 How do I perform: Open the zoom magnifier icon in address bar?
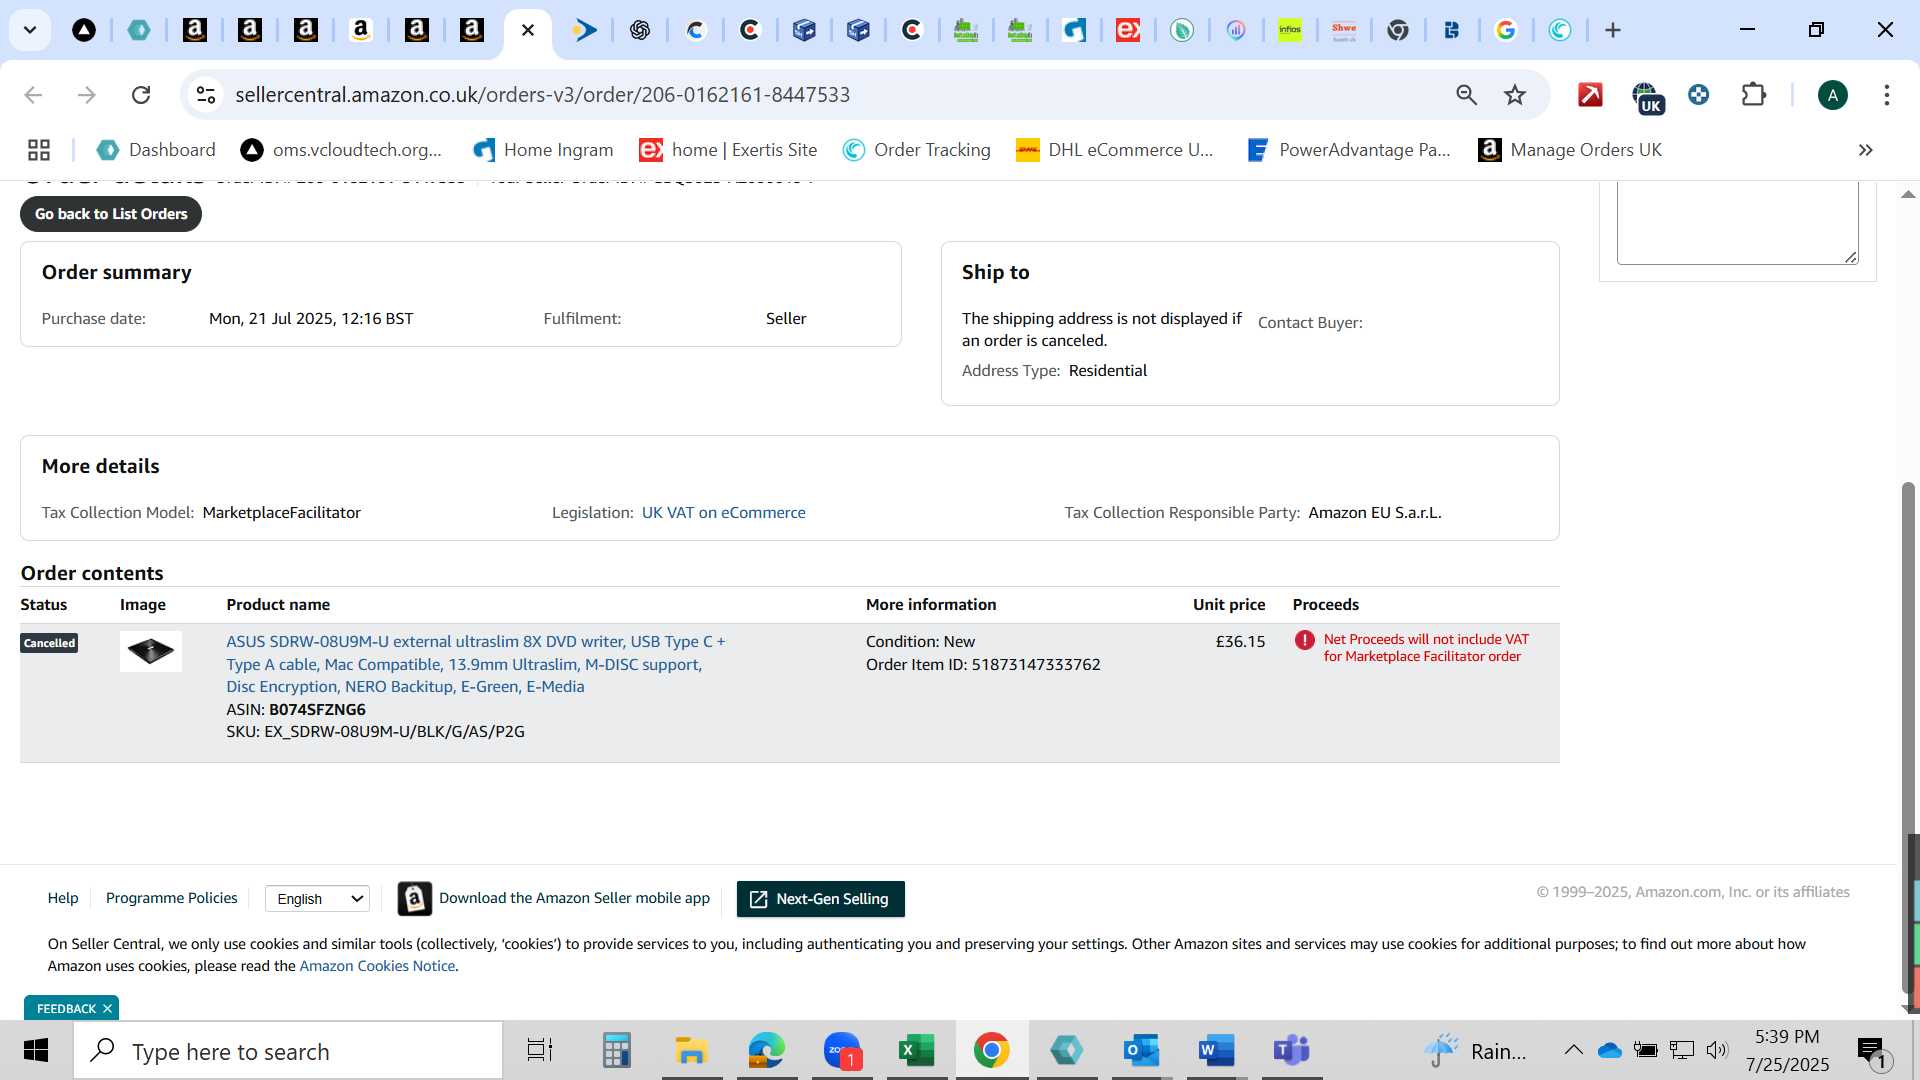tap(1466, 95)
